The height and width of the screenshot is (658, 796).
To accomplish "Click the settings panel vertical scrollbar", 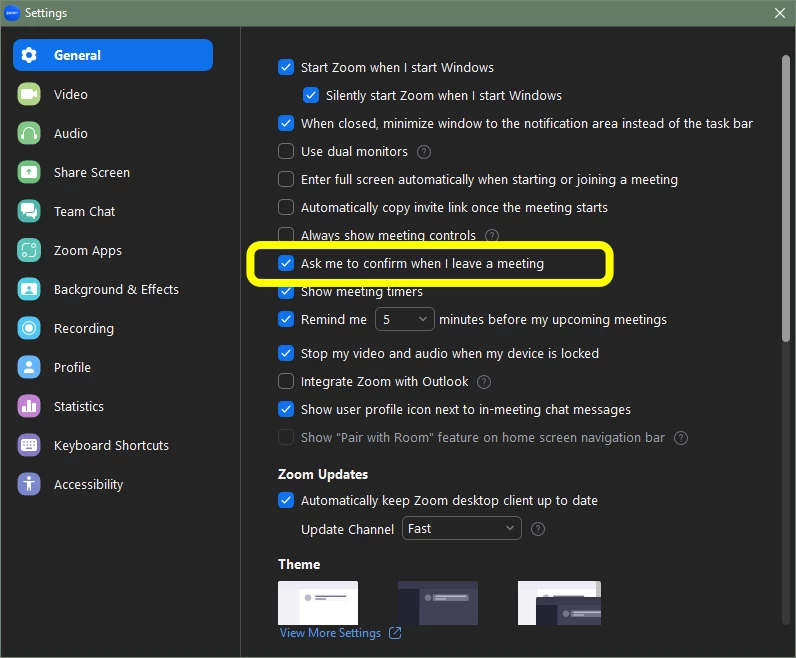I will [x=786, y=198].
